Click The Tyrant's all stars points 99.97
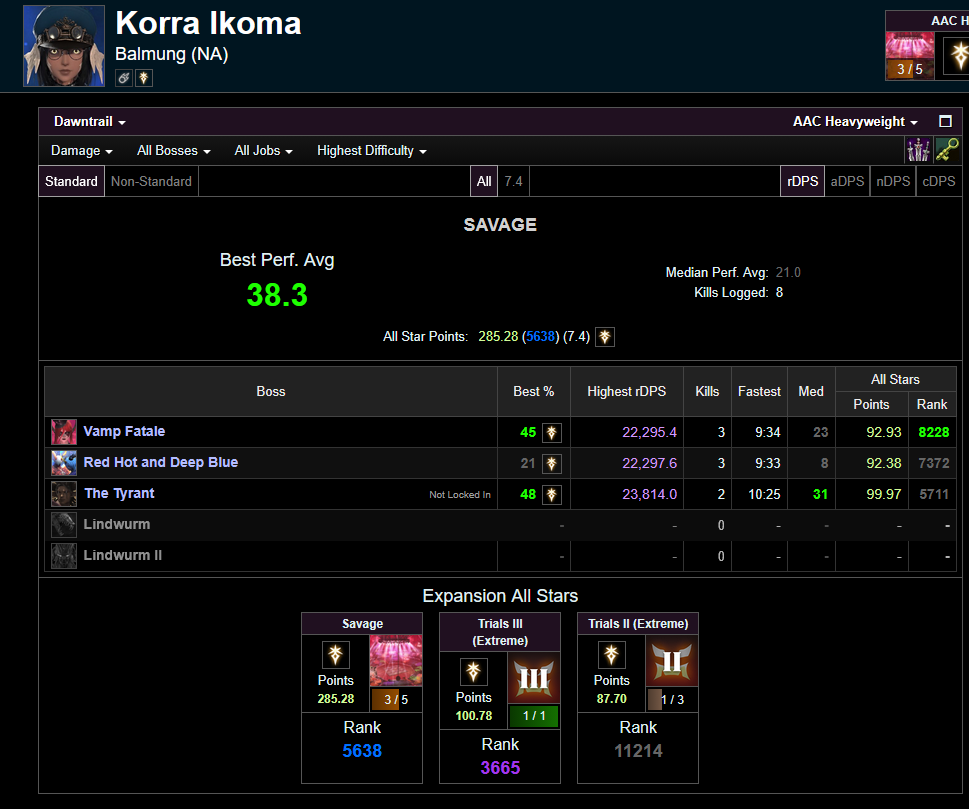This screenshot has height=809, width=969. tap(884, 494)
